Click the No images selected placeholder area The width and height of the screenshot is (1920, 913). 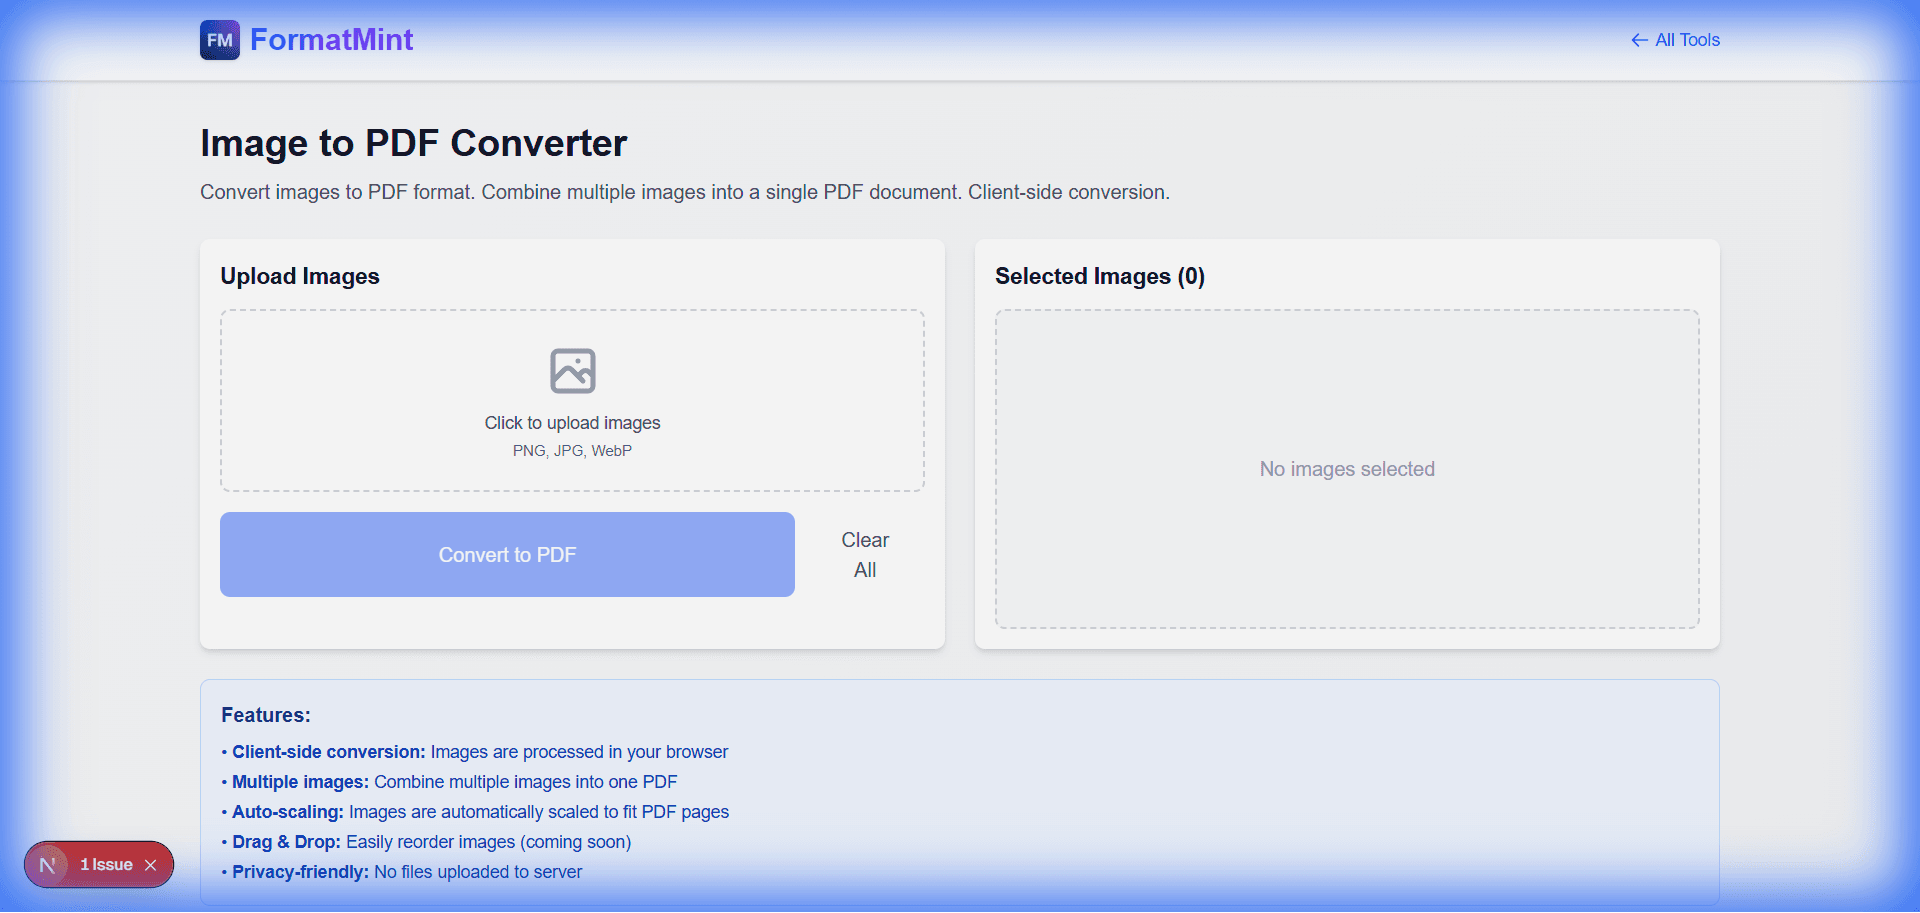click(x=1347, y=468)
